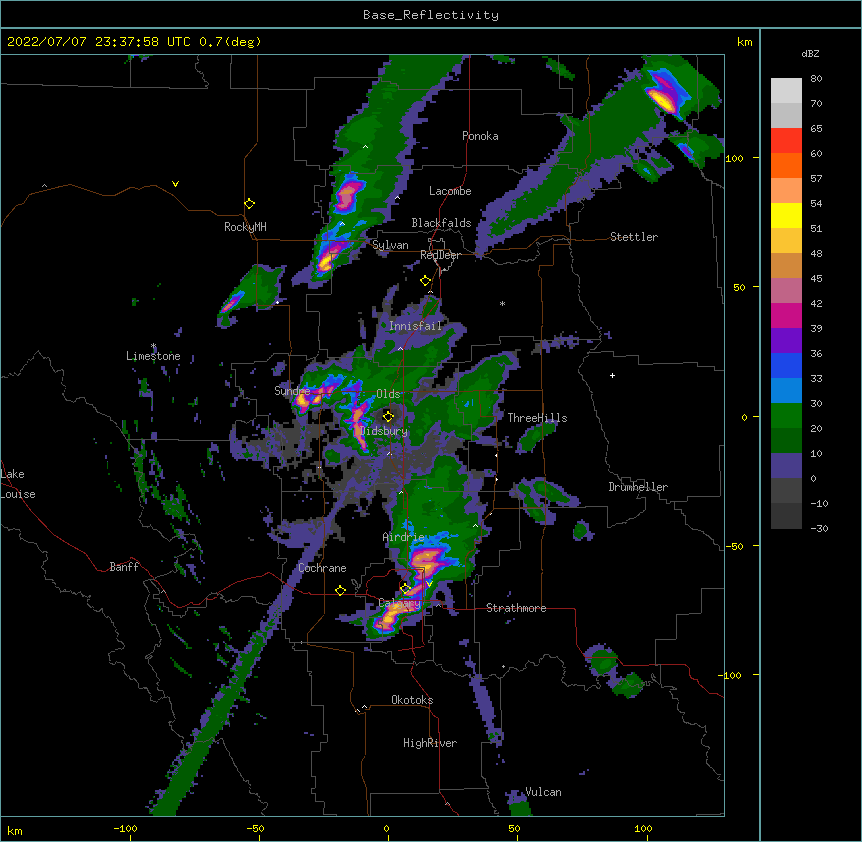This screenshot has height=842, width=862.
Task: Select the dark orange 57-60 dBZ legend swatch
Action: coord(786,166)
